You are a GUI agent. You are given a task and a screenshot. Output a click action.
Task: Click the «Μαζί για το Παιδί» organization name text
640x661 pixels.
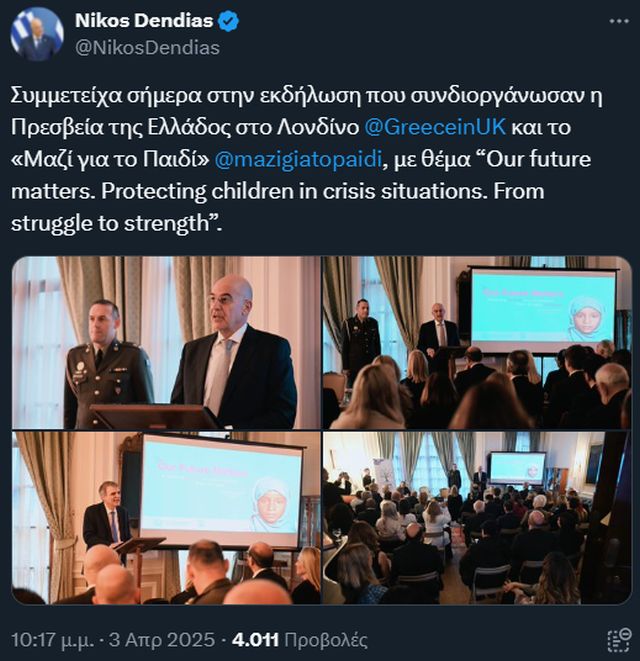[110, 160]
